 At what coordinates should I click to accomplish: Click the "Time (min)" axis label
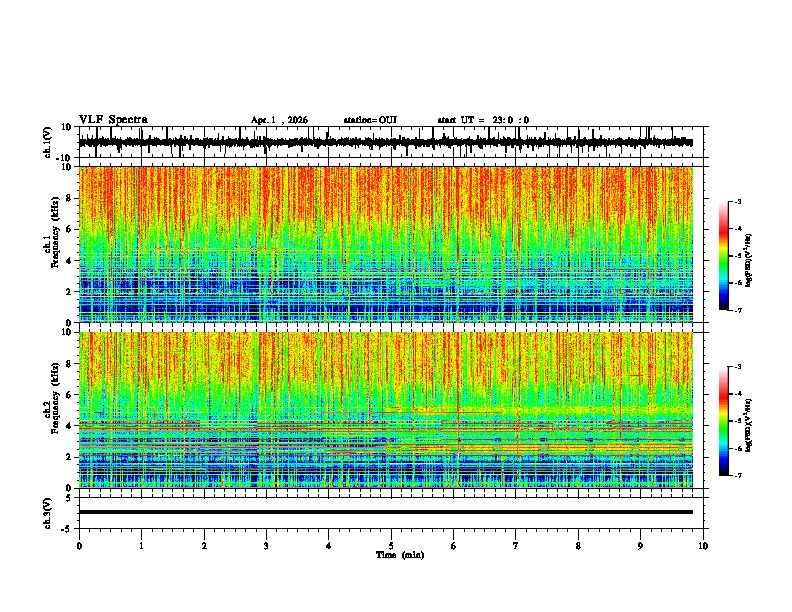click(400, 555)
